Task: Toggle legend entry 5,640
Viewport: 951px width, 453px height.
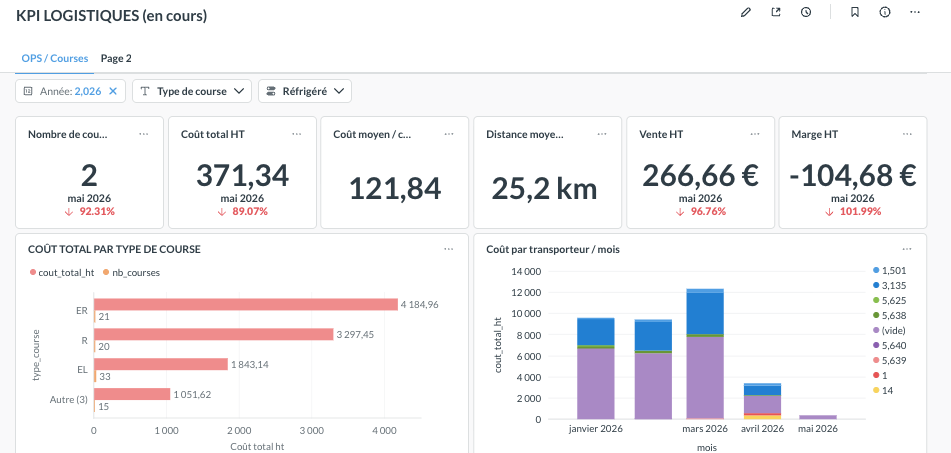Action: click(x=889, y=346)
